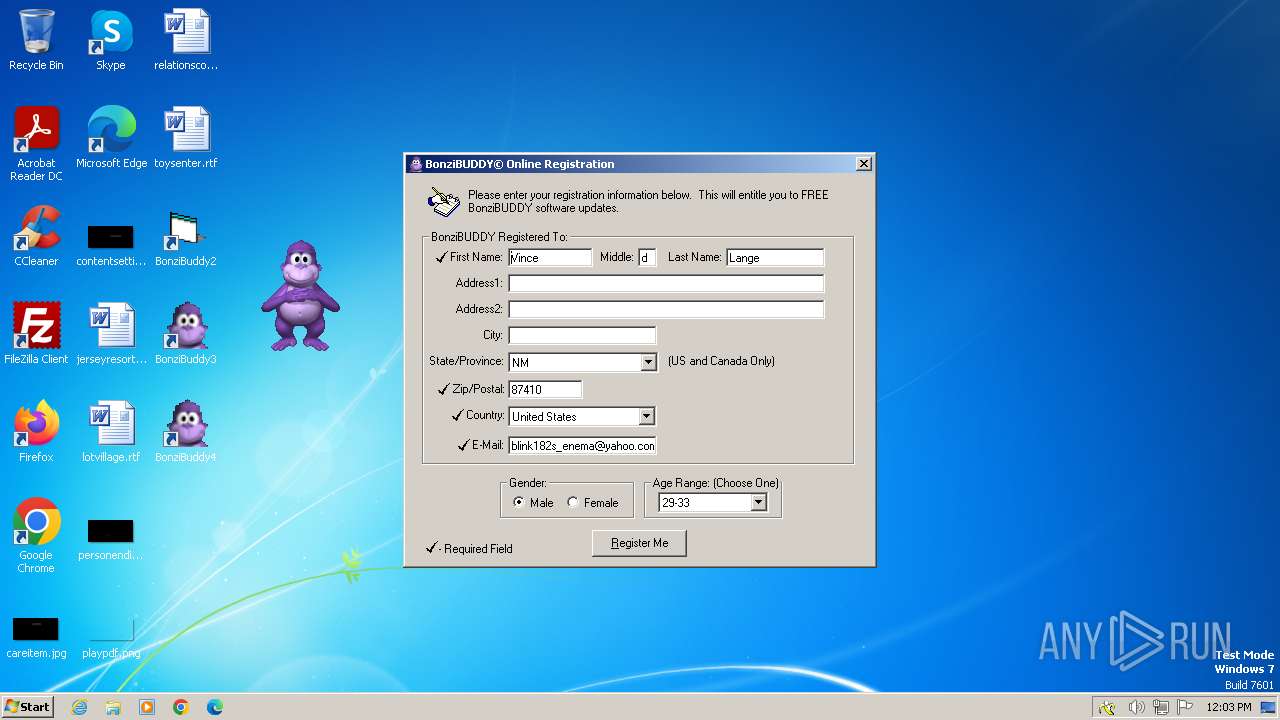This screenshot has width=1280, height=720.
Task: Open media player taskbar icon
Action: coord(147,707)
